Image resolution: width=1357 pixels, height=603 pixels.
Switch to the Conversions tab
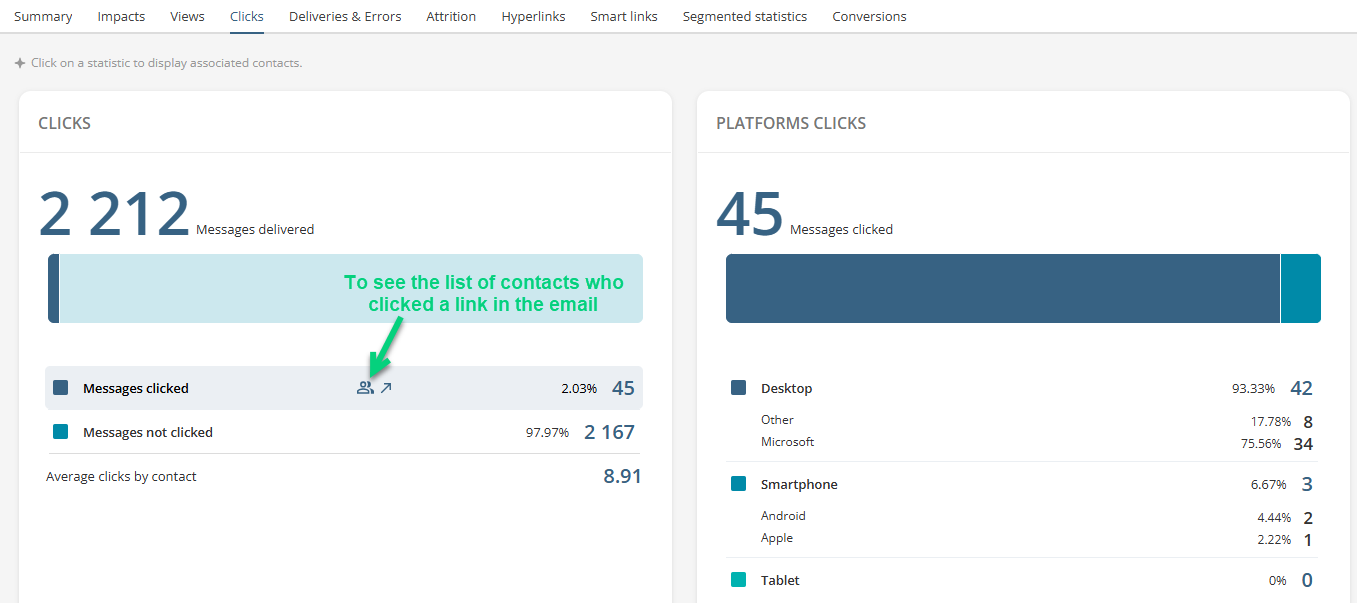869,16
